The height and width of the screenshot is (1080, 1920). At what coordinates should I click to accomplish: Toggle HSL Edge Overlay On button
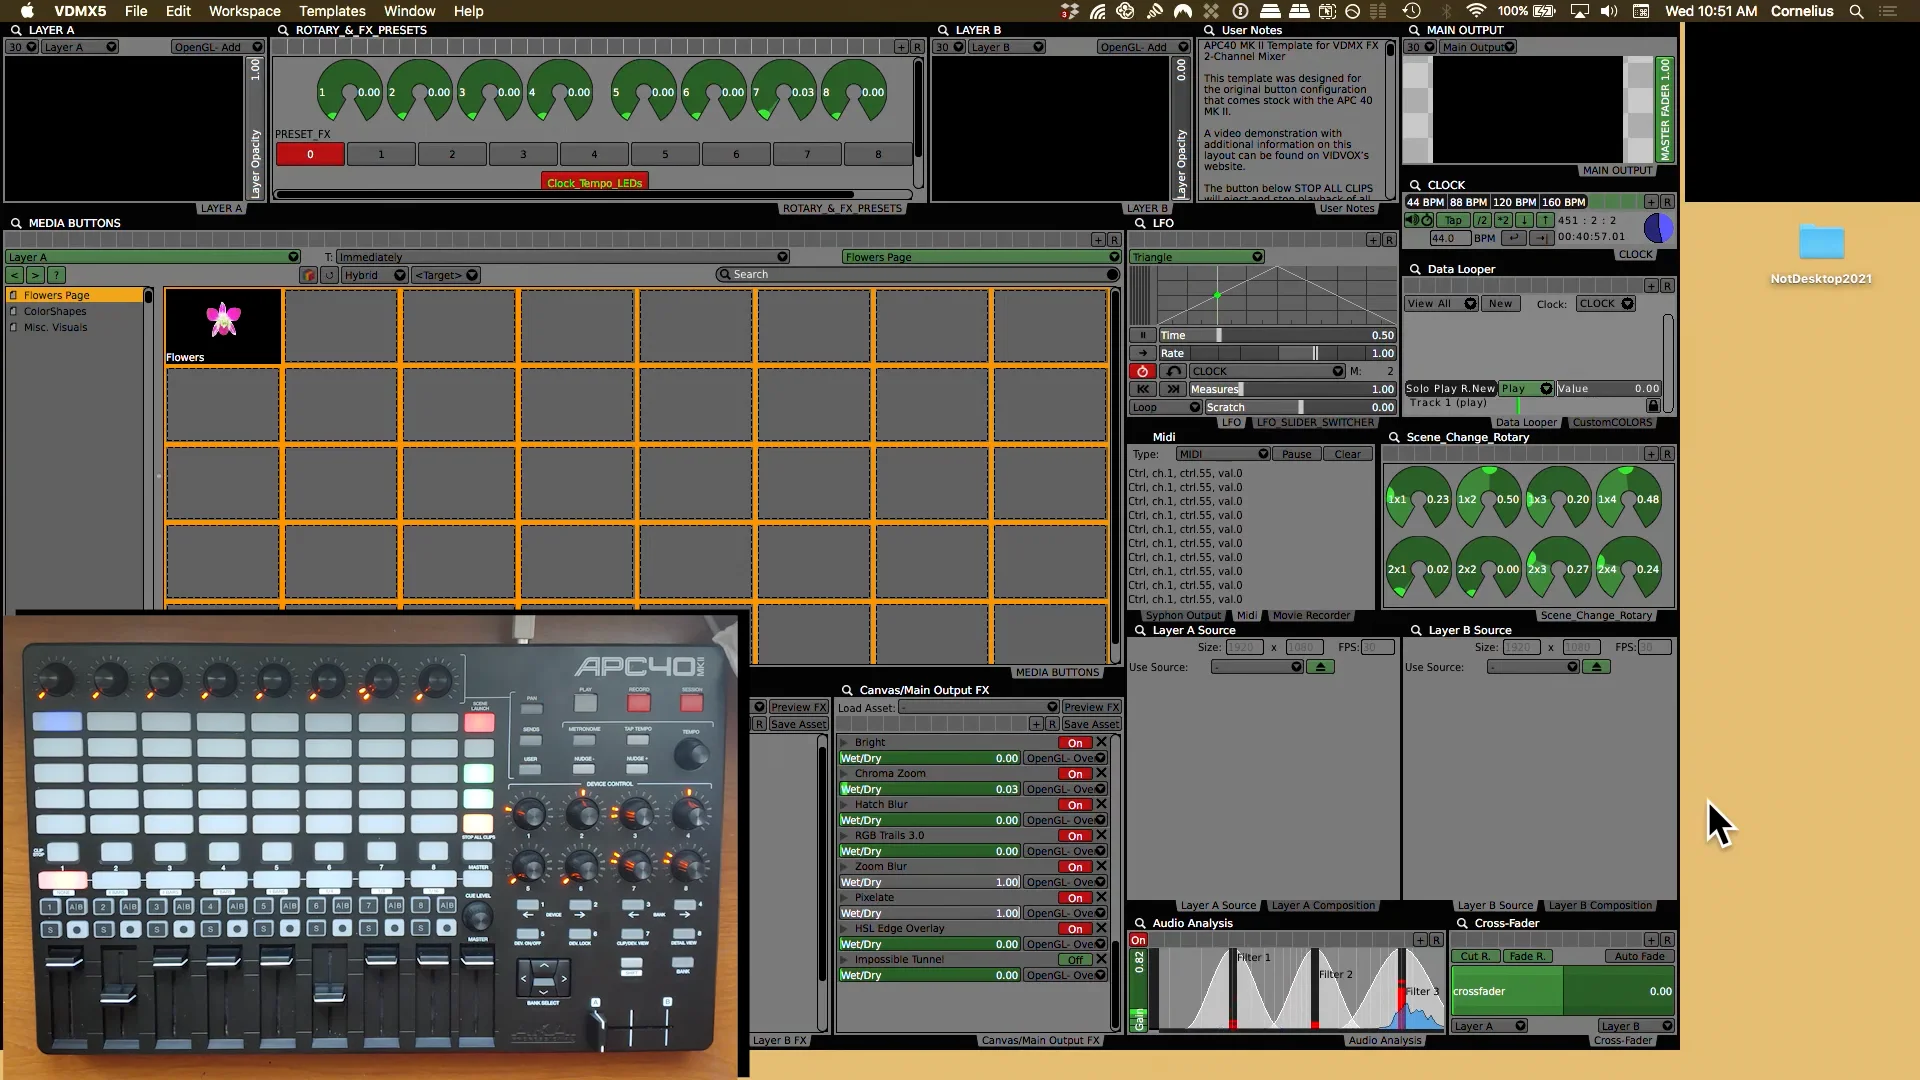(1075, 929)
